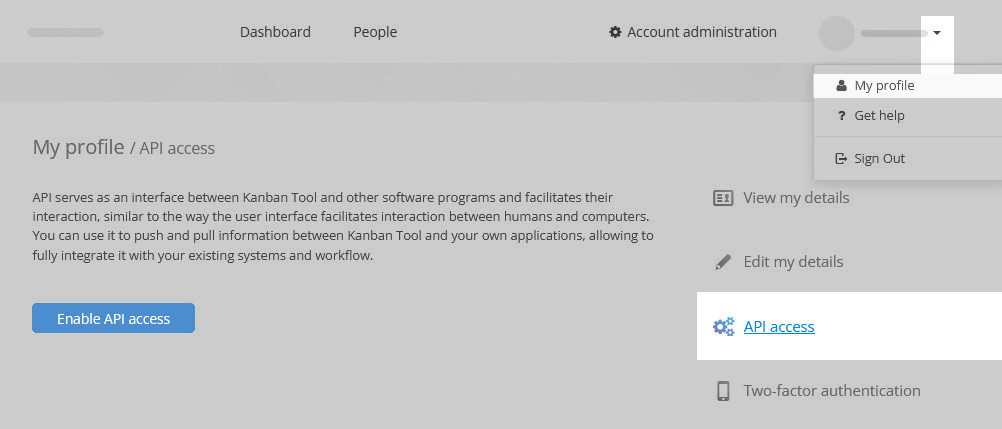Click the Account administration gear icon
Viewport: 1002px width, 429px height.
615,32
